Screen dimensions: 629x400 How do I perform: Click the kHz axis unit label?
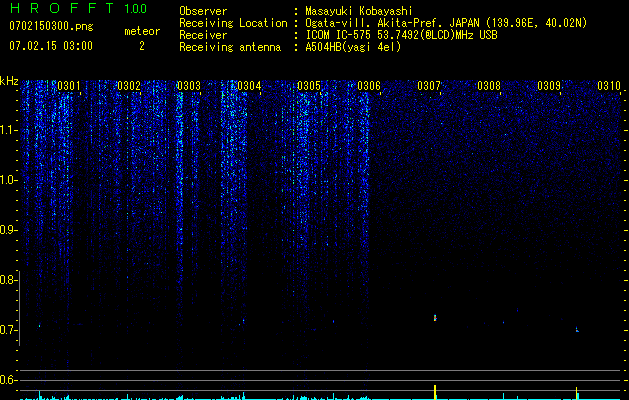point(10,81)
